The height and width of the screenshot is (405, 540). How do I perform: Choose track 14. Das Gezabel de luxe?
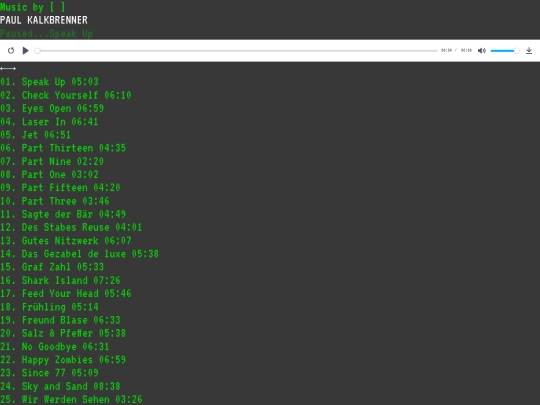79,254
